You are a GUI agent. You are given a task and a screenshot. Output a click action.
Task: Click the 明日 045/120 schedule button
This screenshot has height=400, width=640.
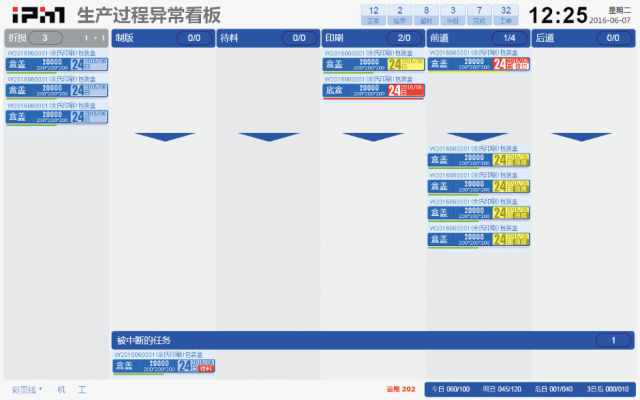pyautogui.click(x=502, y=389)
